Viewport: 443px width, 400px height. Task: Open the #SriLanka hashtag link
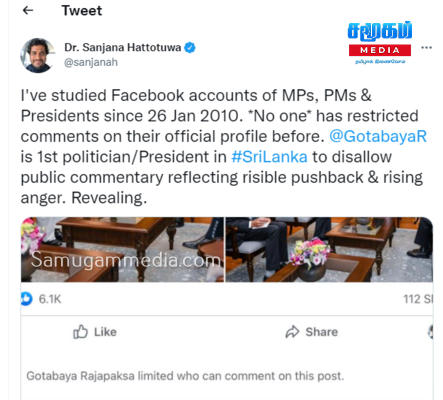click(x=269, y=157)
